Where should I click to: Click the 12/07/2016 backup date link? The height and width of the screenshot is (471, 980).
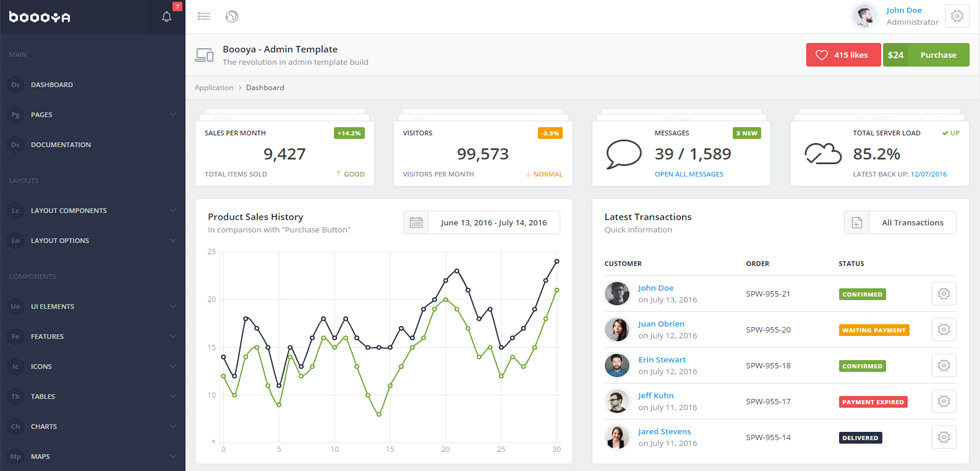929,174
